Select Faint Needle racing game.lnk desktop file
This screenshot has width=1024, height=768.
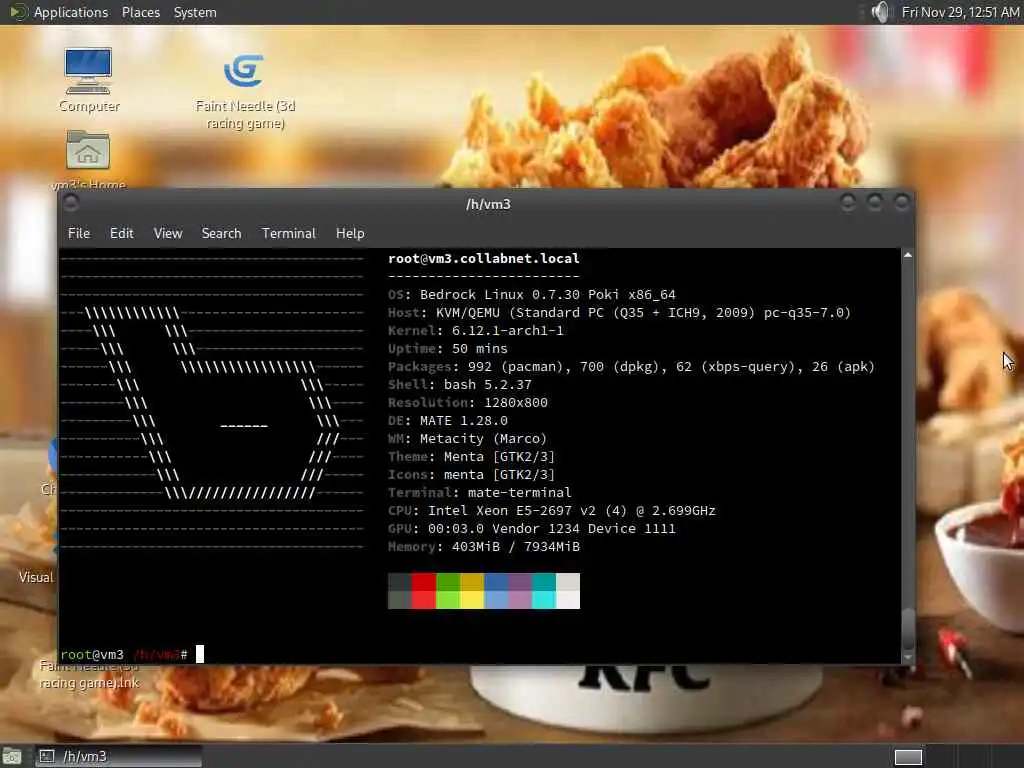(x=89, y=675)
